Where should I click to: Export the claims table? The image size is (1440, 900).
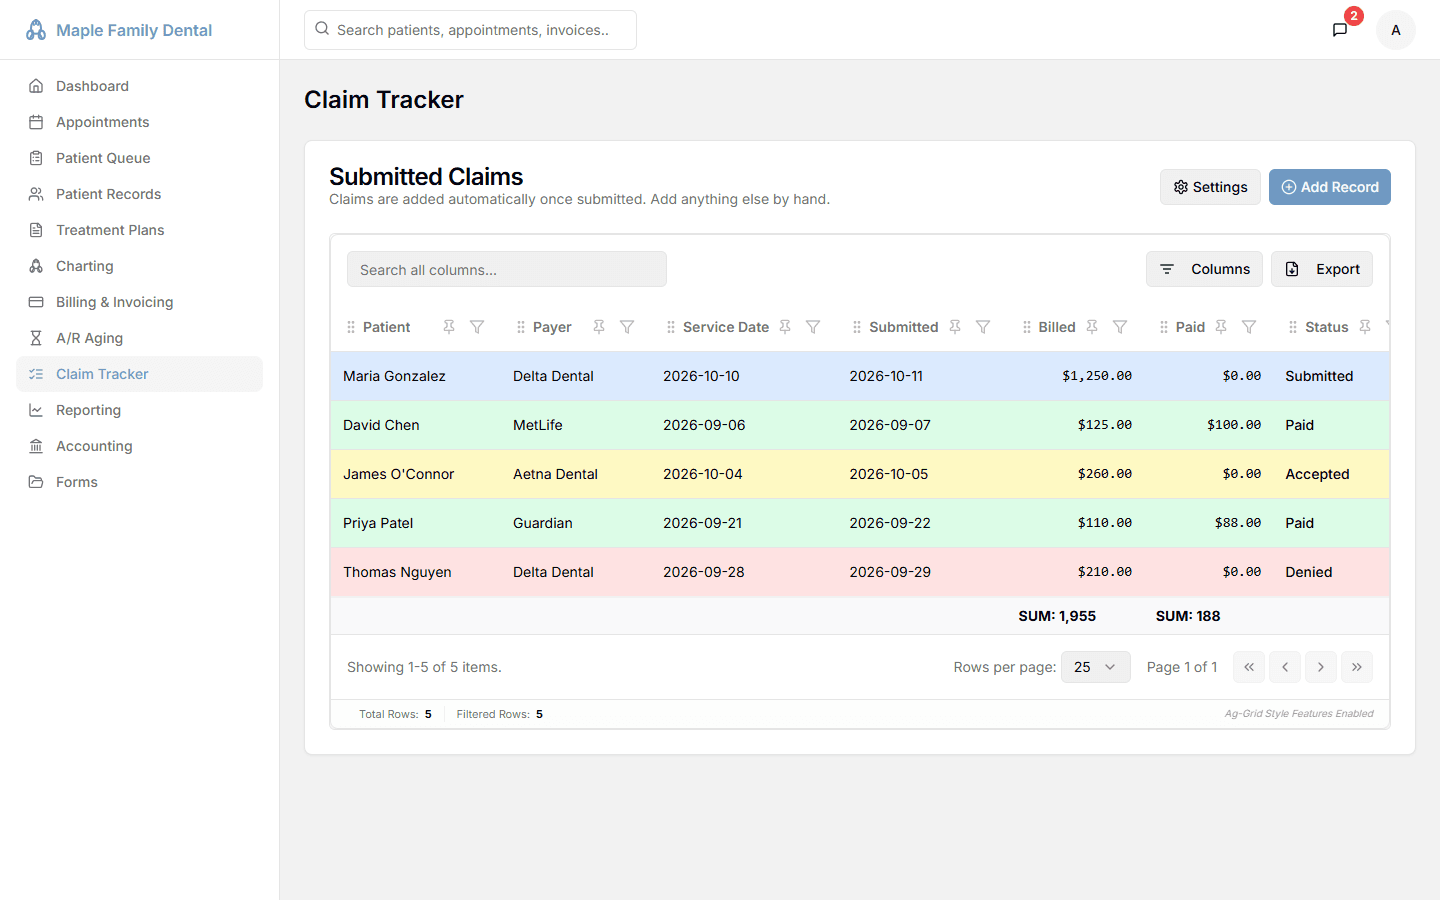1321,269
